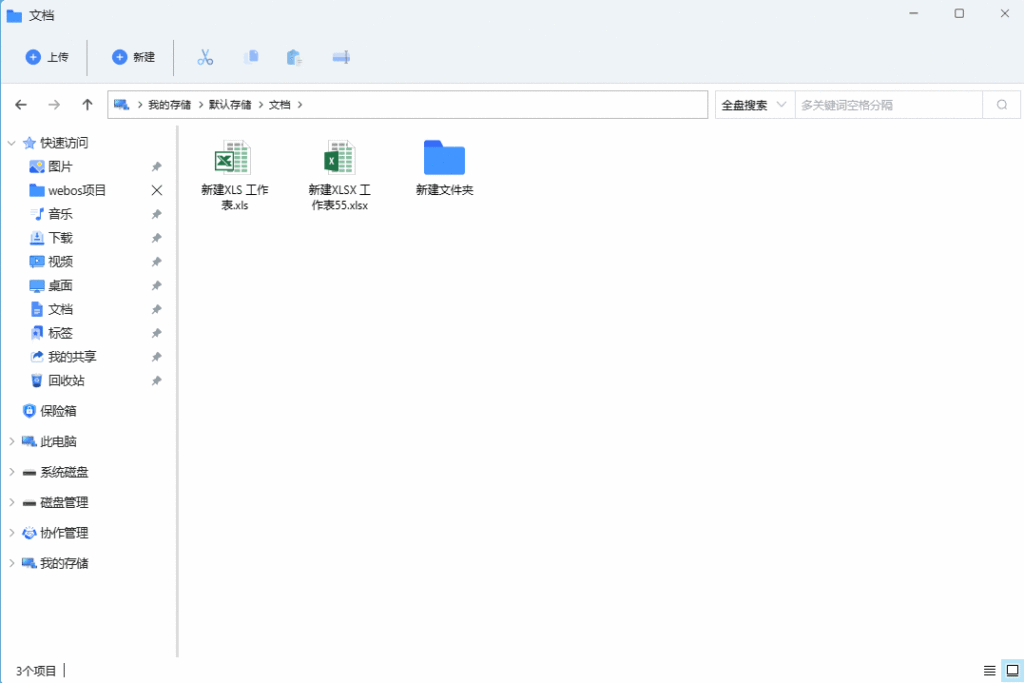Click the search magnifier button
1024x683 pixels.
1002,105
